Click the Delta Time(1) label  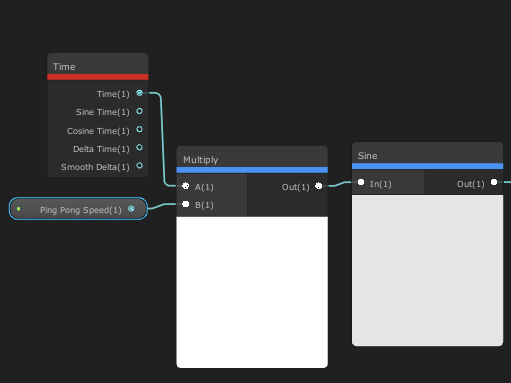tap(101, 149)
